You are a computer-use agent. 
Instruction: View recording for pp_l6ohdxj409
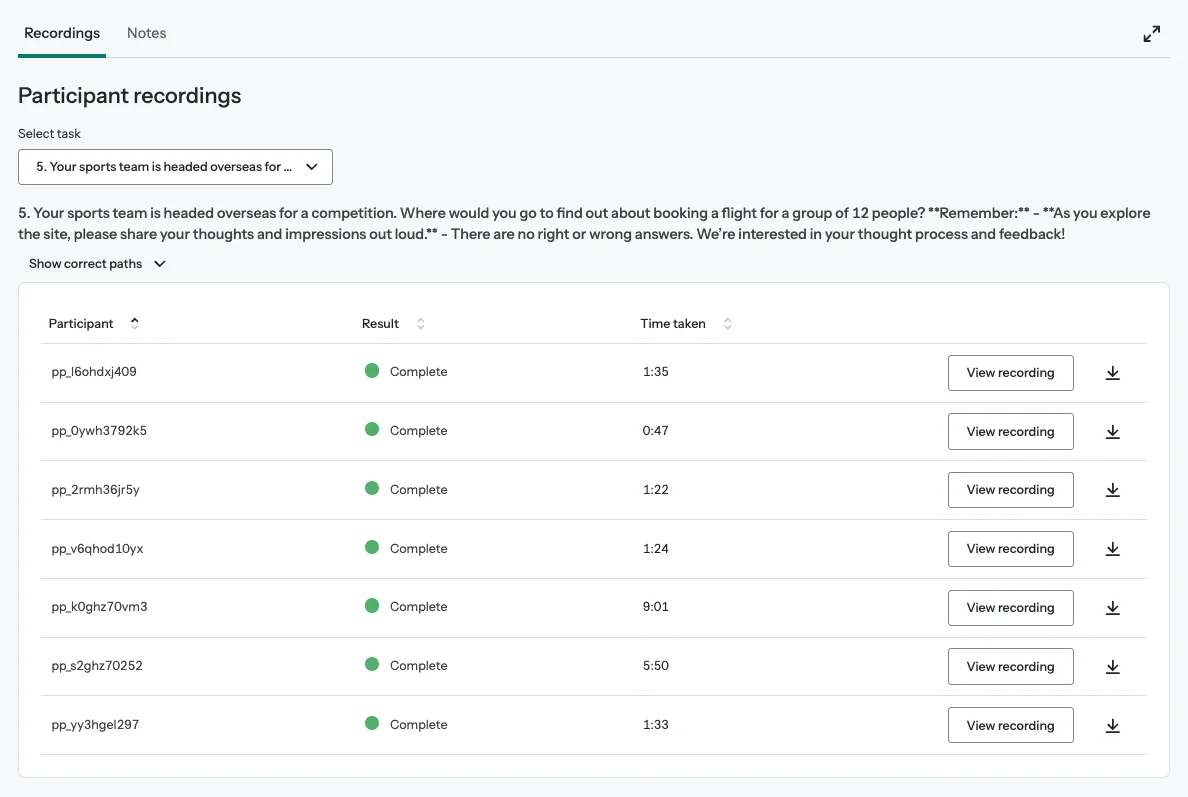1010,373
